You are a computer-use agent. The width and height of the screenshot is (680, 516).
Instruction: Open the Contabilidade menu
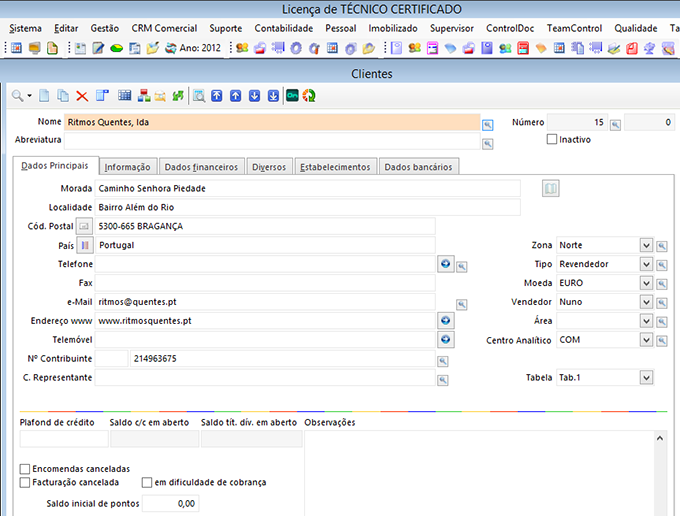click(284, 28)
